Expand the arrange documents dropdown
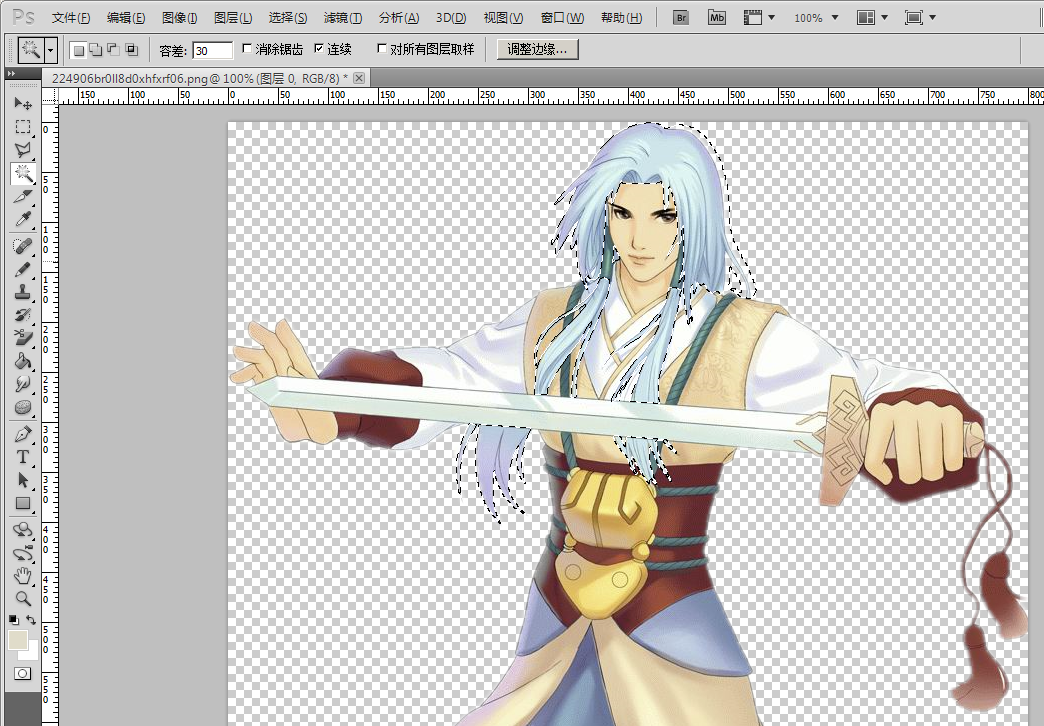The width and height of the screenshot is (1044, 726). (x=872, y=18)
